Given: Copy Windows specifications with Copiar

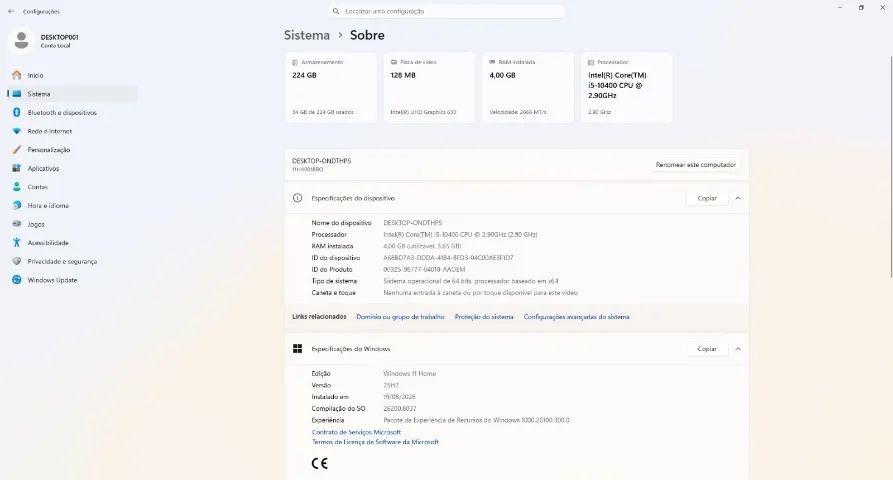Looking at the screenshot, I should (707, 348).
